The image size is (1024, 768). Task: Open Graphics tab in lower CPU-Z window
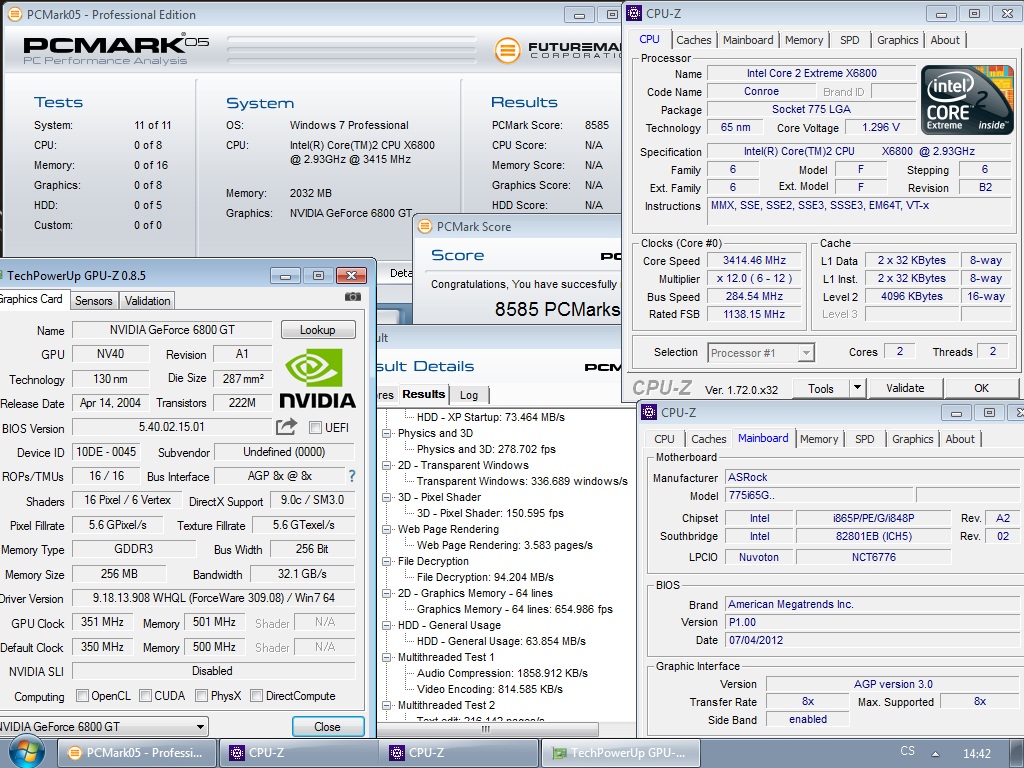(912, 439)
